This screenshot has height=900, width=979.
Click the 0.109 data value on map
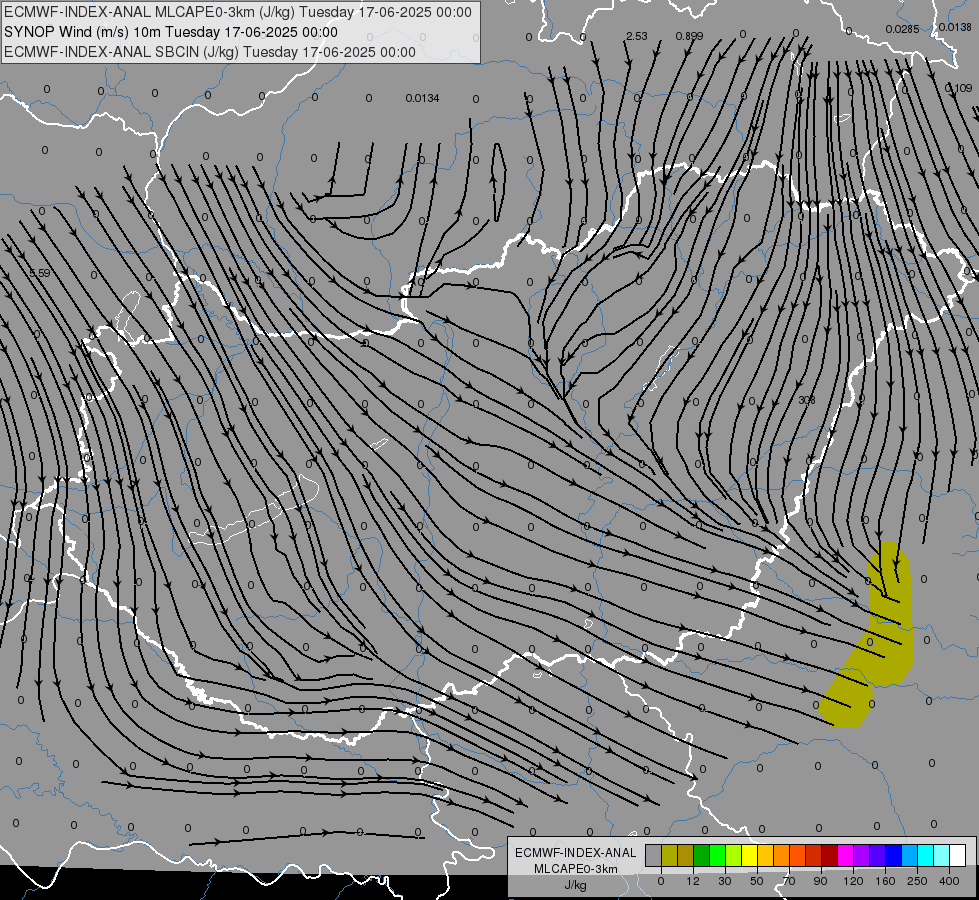[958, 88]
